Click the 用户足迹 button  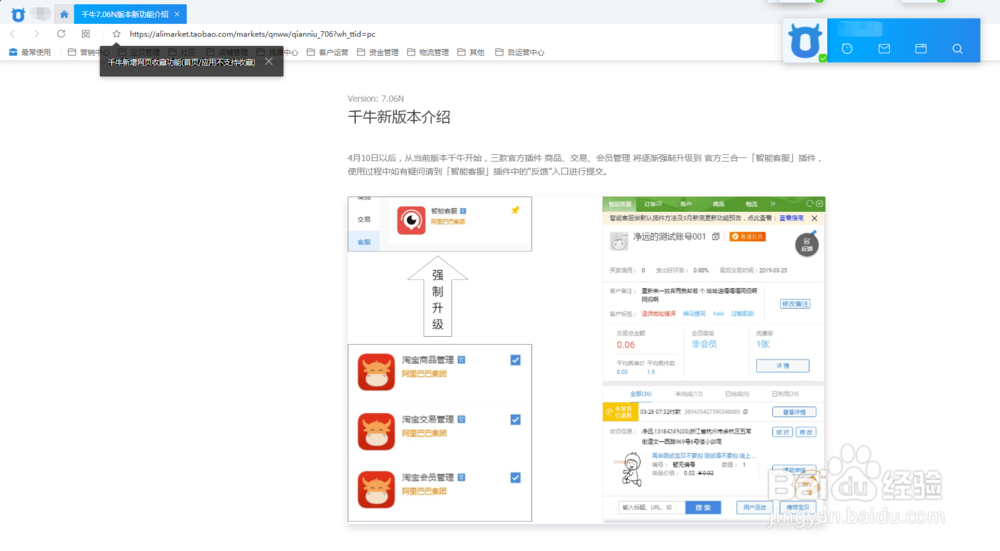(754, 508)
